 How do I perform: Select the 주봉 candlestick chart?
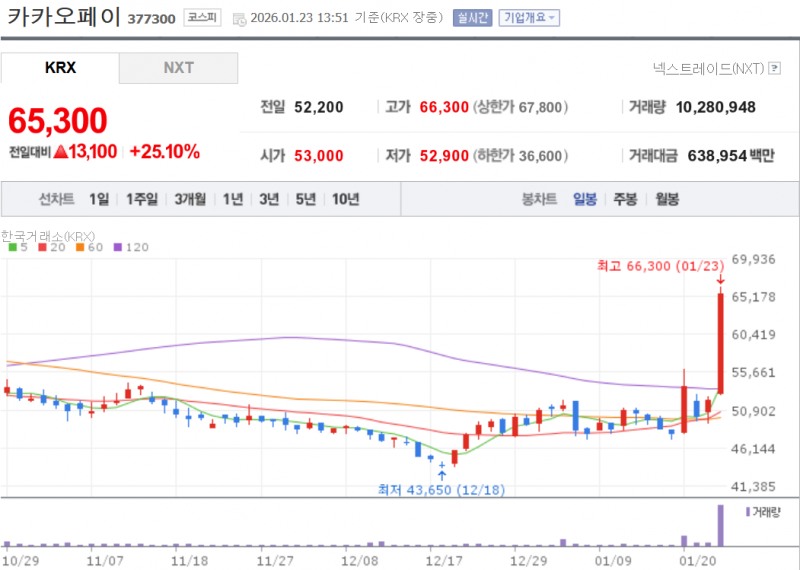(625, 199)
